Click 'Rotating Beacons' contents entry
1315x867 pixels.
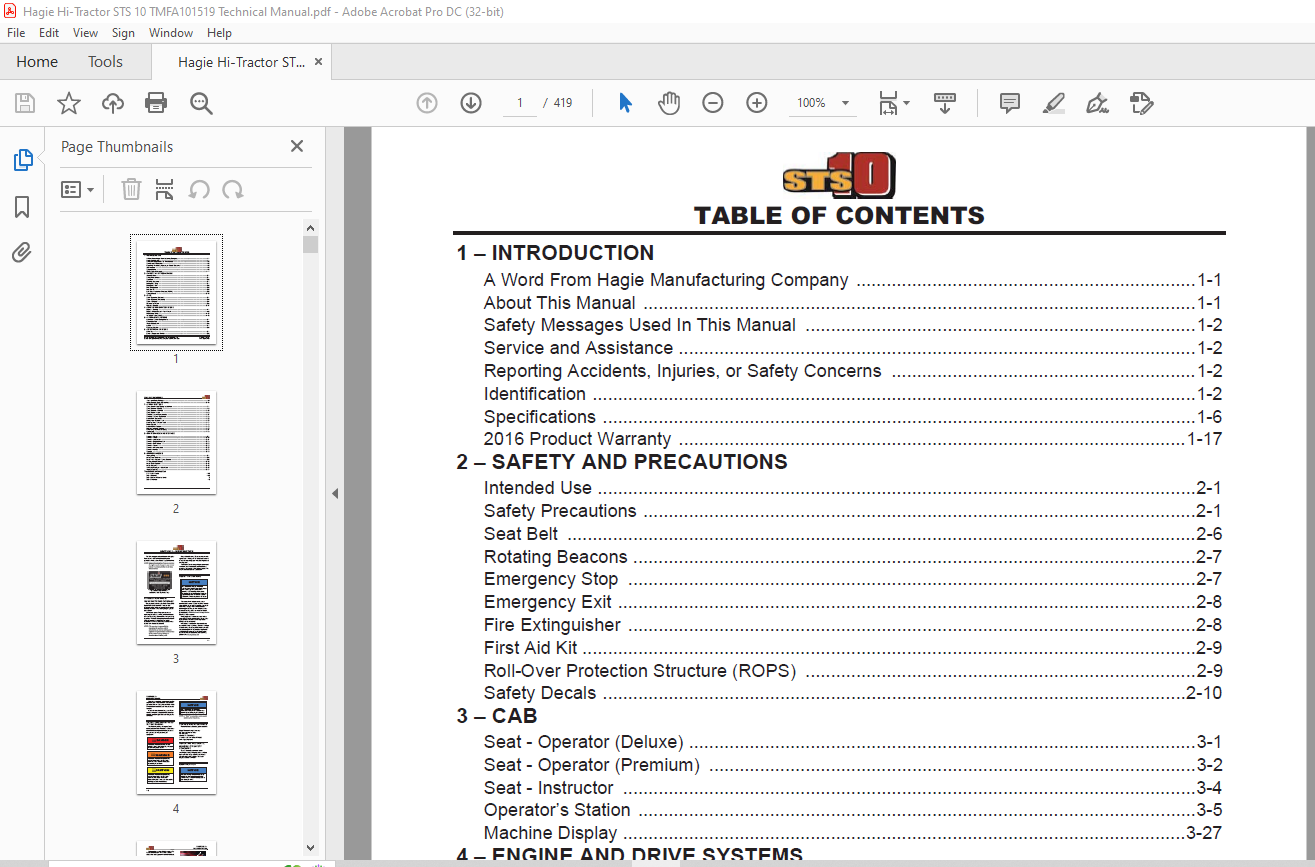pos(555,557)
